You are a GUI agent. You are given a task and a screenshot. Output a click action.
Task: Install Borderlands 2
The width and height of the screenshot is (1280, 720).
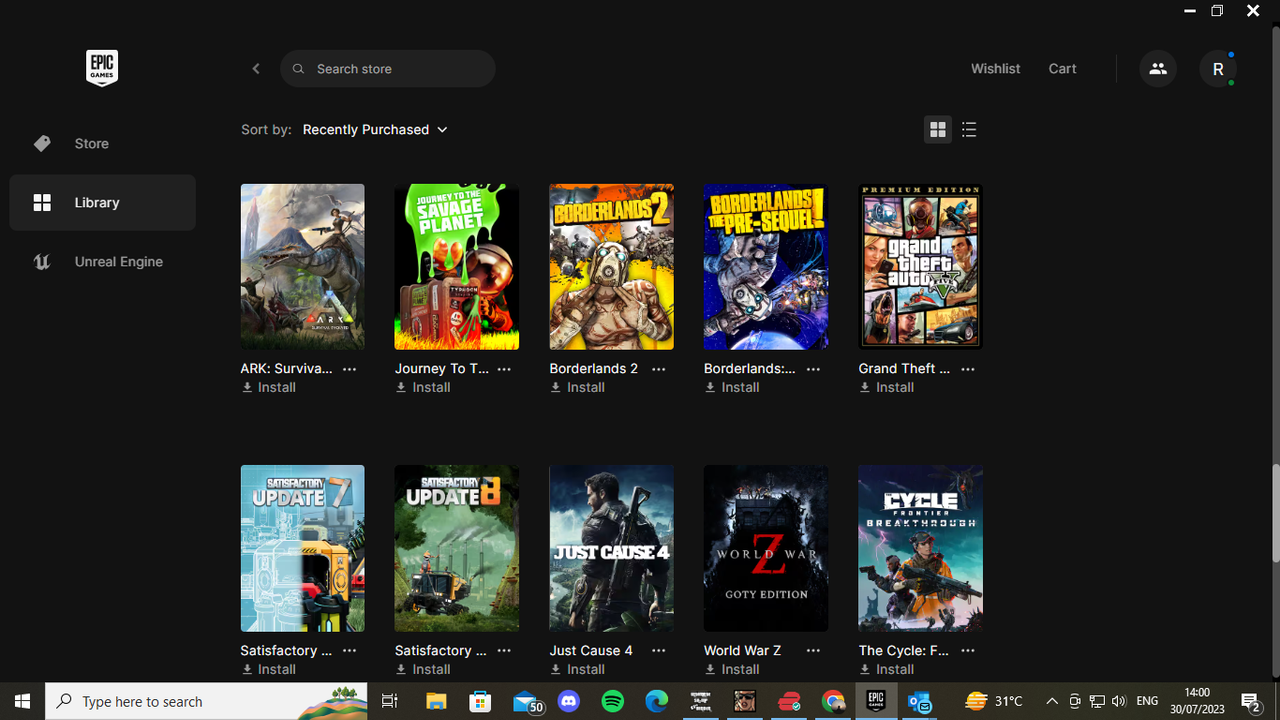(x=578, y=388)
